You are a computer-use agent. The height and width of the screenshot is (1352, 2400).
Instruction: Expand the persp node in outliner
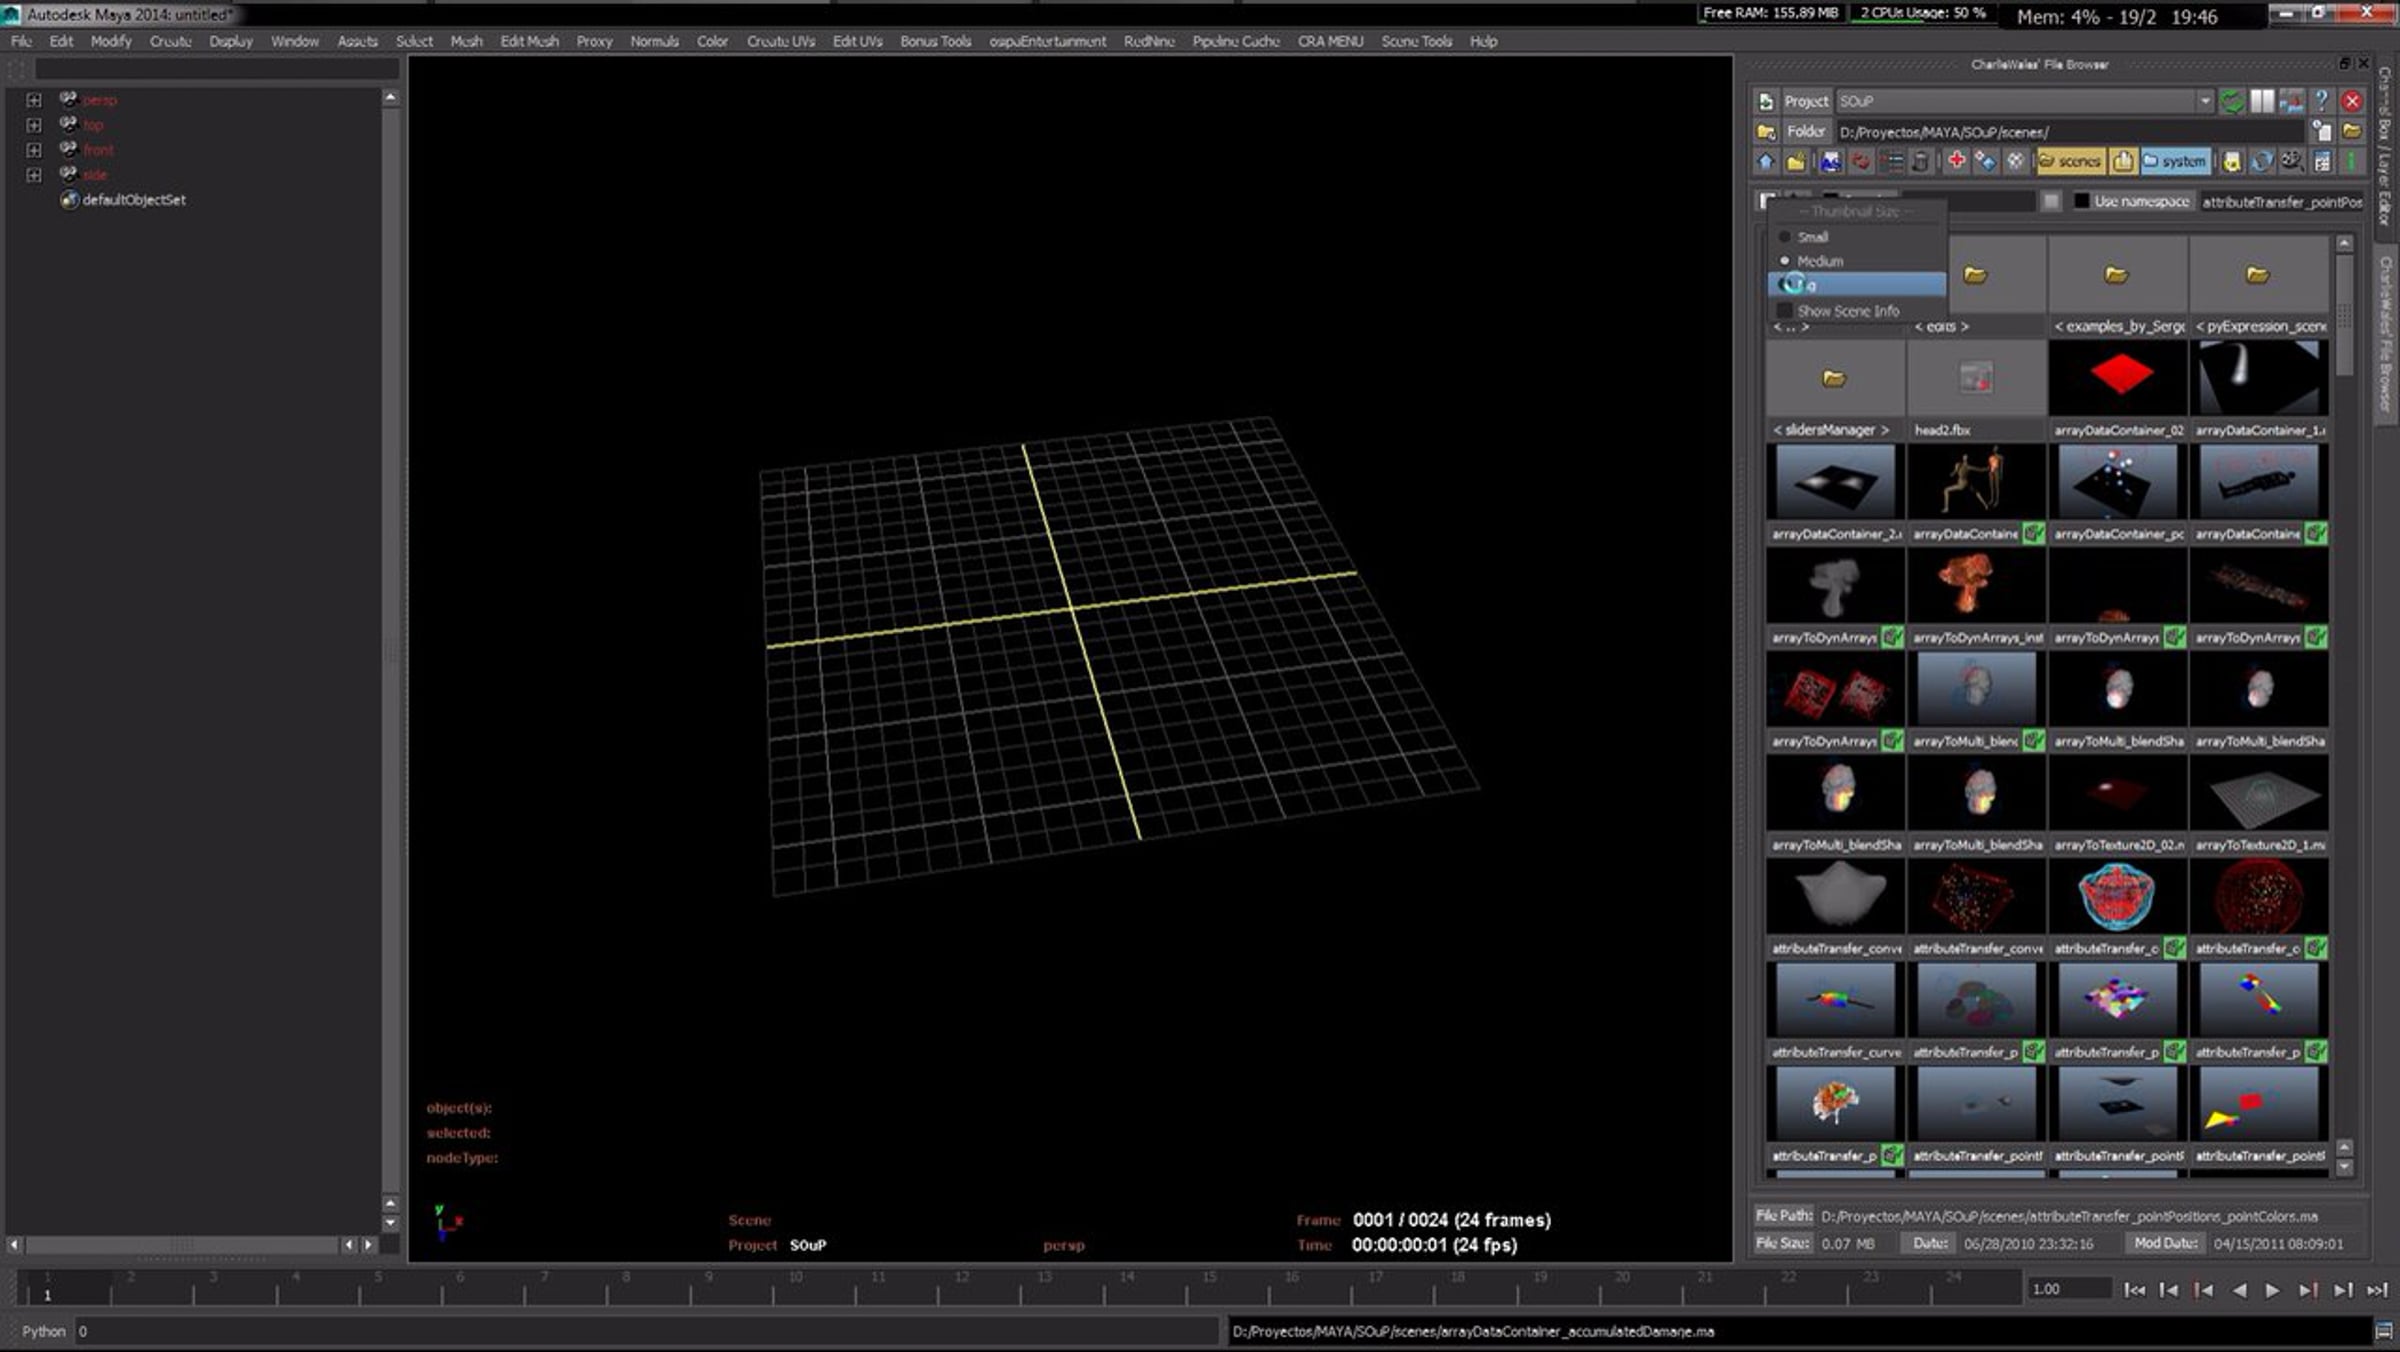coord(34,100)
